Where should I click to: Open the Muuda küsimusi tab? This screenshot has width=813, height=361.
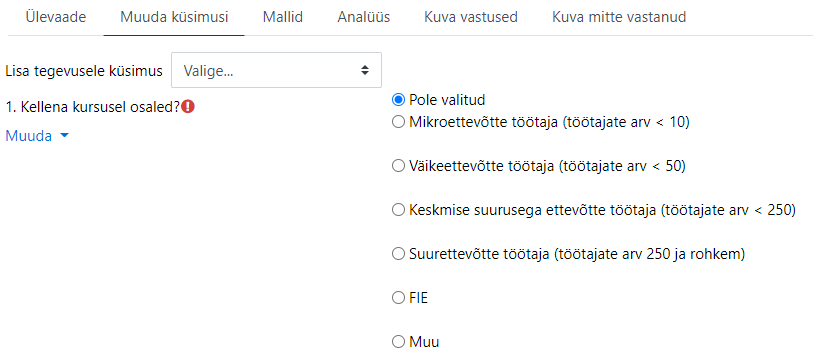pos(174,18)
